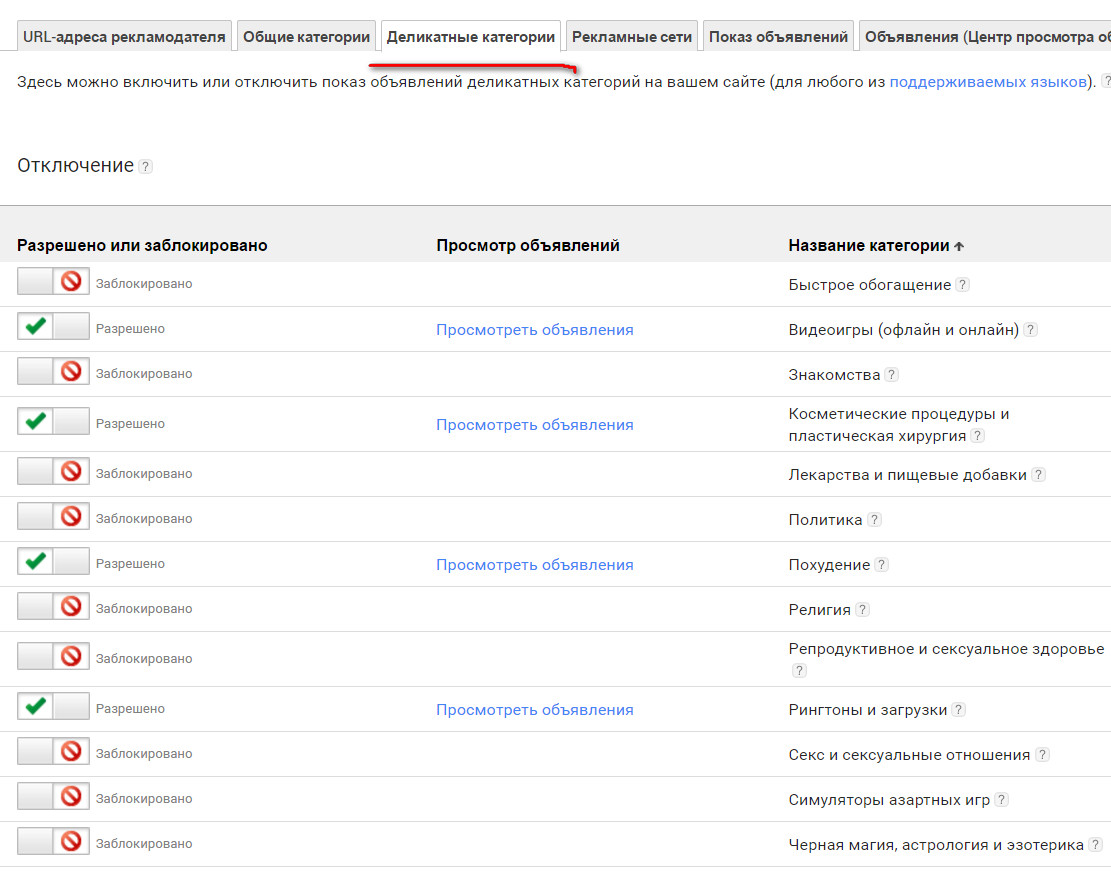
Task: Switch to Общие категории tab
Action: [x=306, y=37]
